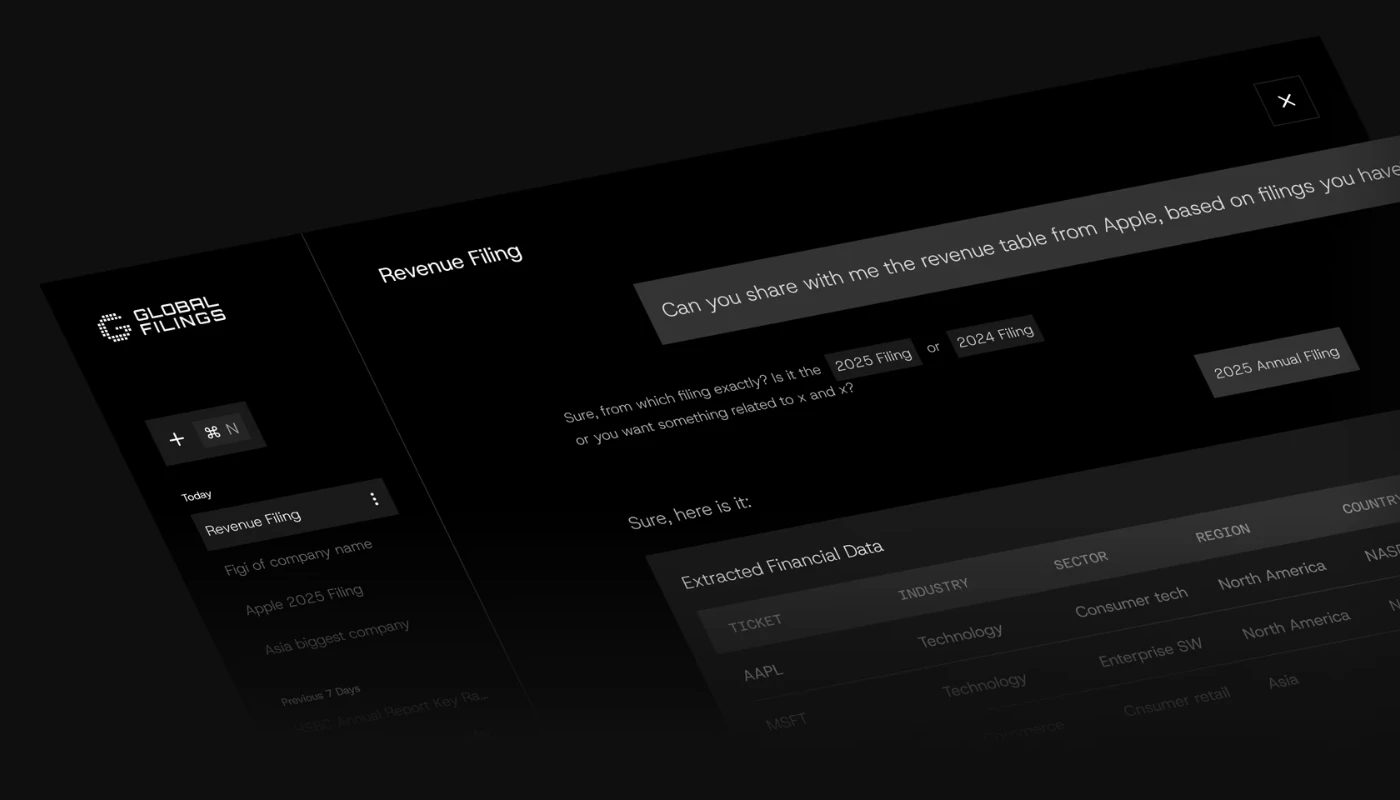Screen dimensions: 1400x800
Task: Click the Consumer retail sector cell
Action: (x=1176, y=700)
